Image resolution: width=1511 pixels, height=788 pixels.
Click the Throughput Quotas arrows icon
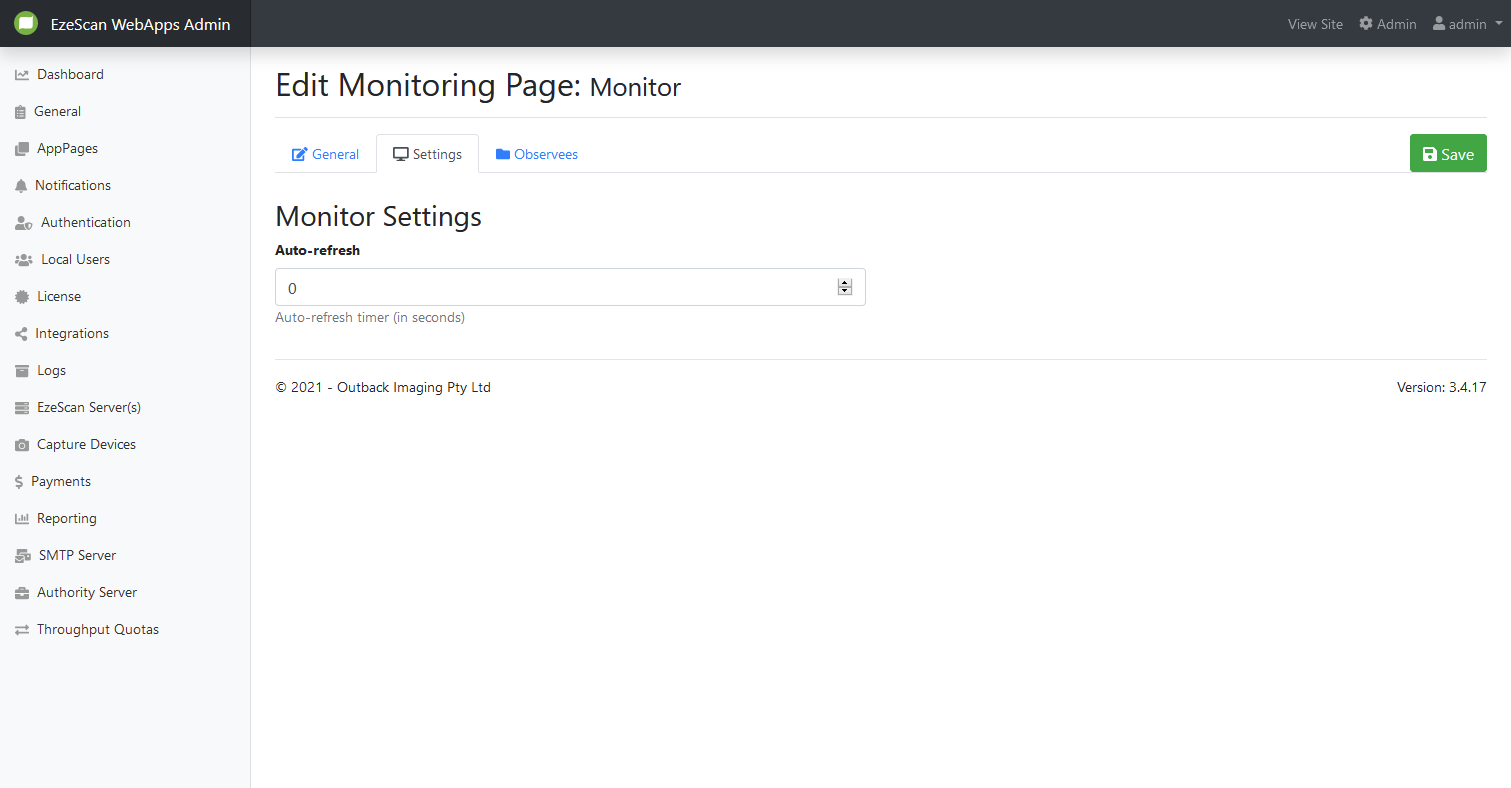click(22, 630)
